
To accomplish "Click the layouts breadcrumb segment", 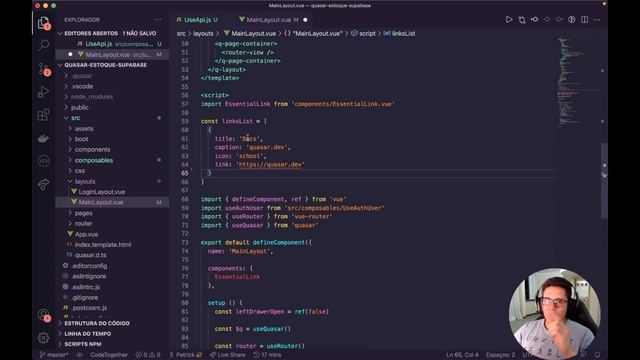I will tap(203, 33).
